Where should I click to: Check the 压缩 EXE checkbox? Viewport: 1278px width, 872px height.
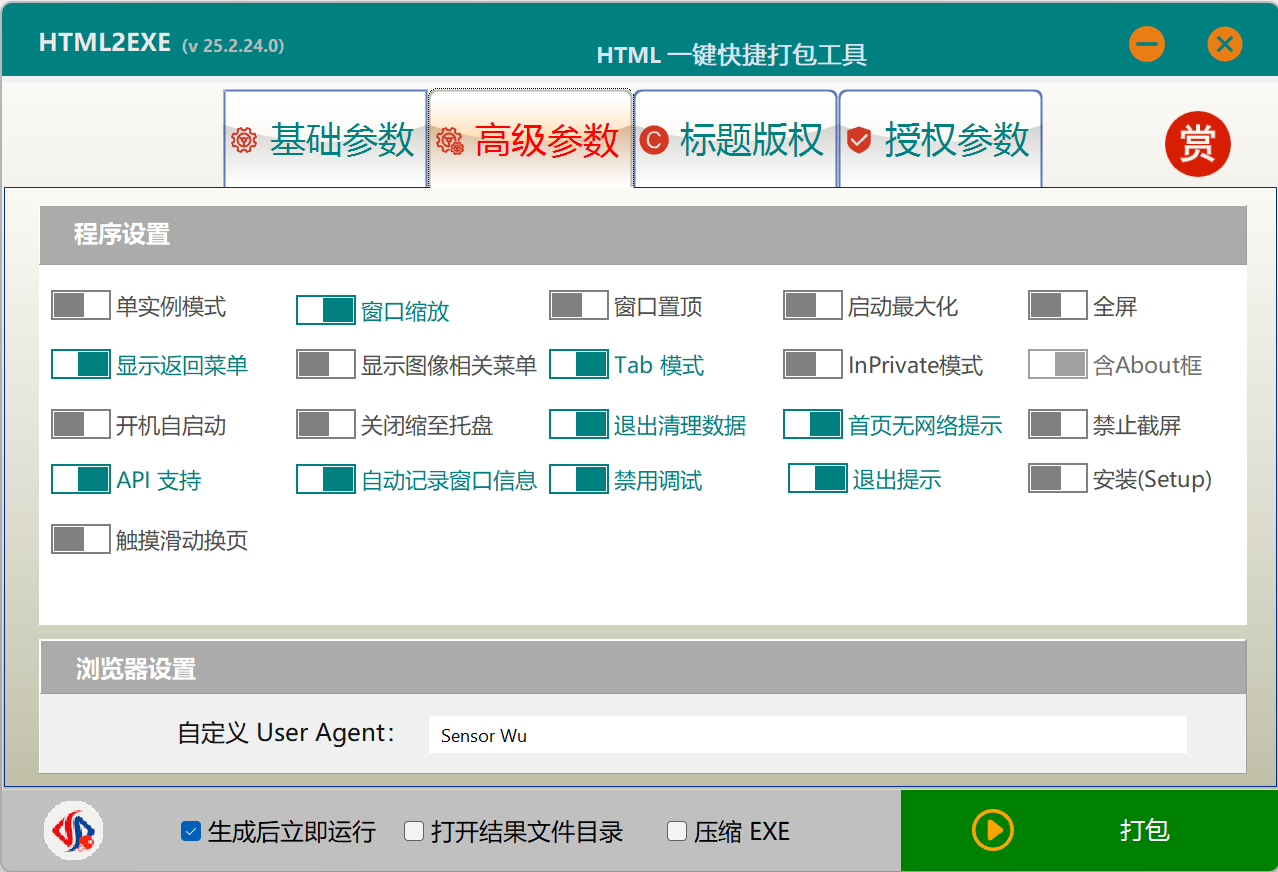pyautogui.click(x=677, y=831)
